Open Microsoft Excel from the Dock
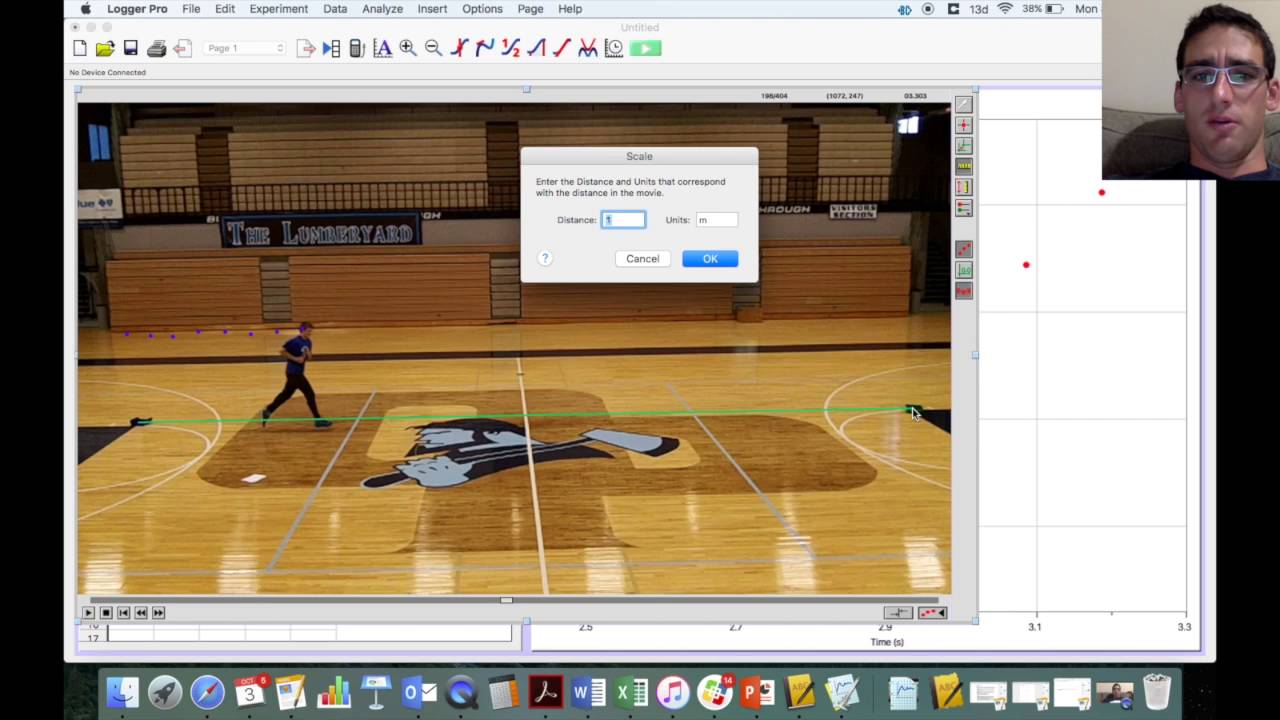Image resolution: width=1280 pixels, height=720 pixels. (x=631, y=692)
